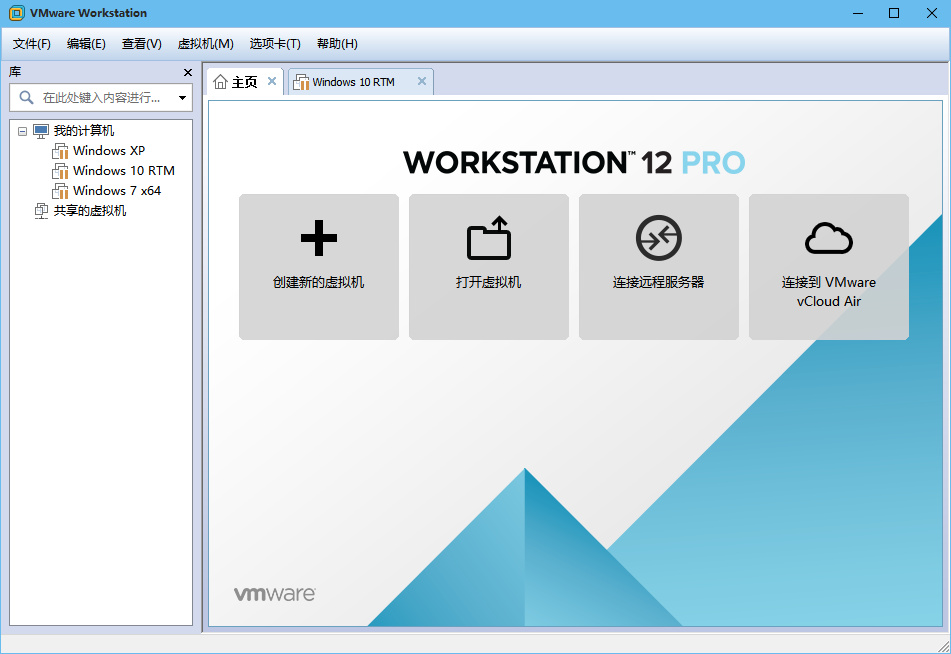Select the Windows XP virtual machine icon
Viewport: 951px width, 654px height.
pyautogui.click(x=62, y=150)
